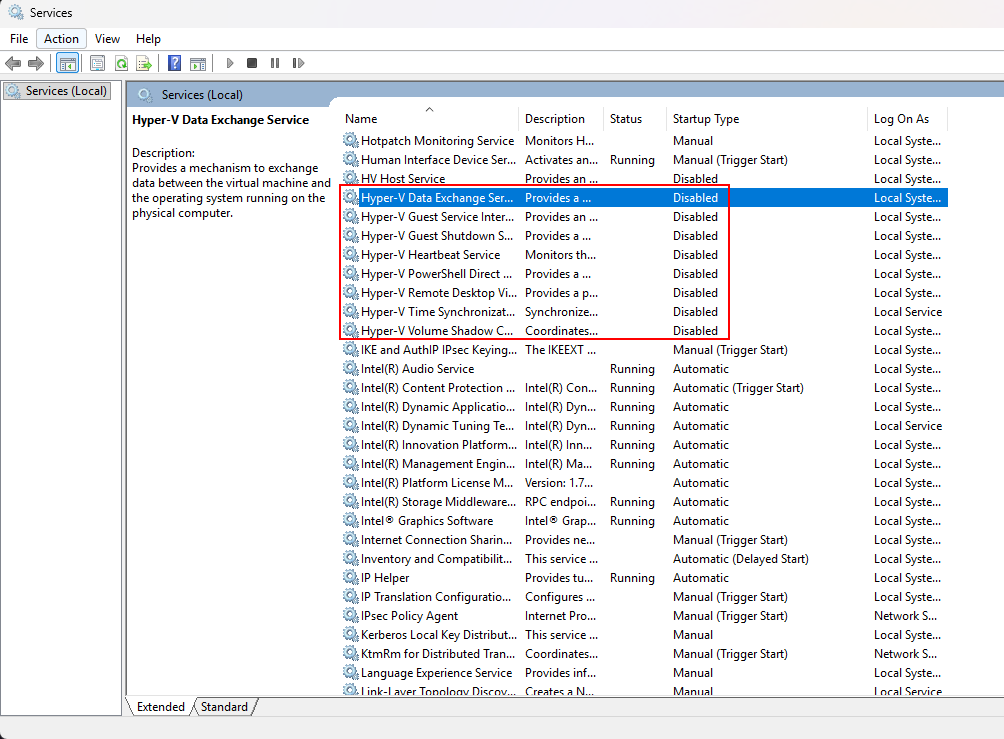Select Intel(R) Innovation Platform service row
The image size is (1004, 739).
(x=644, y=444)
